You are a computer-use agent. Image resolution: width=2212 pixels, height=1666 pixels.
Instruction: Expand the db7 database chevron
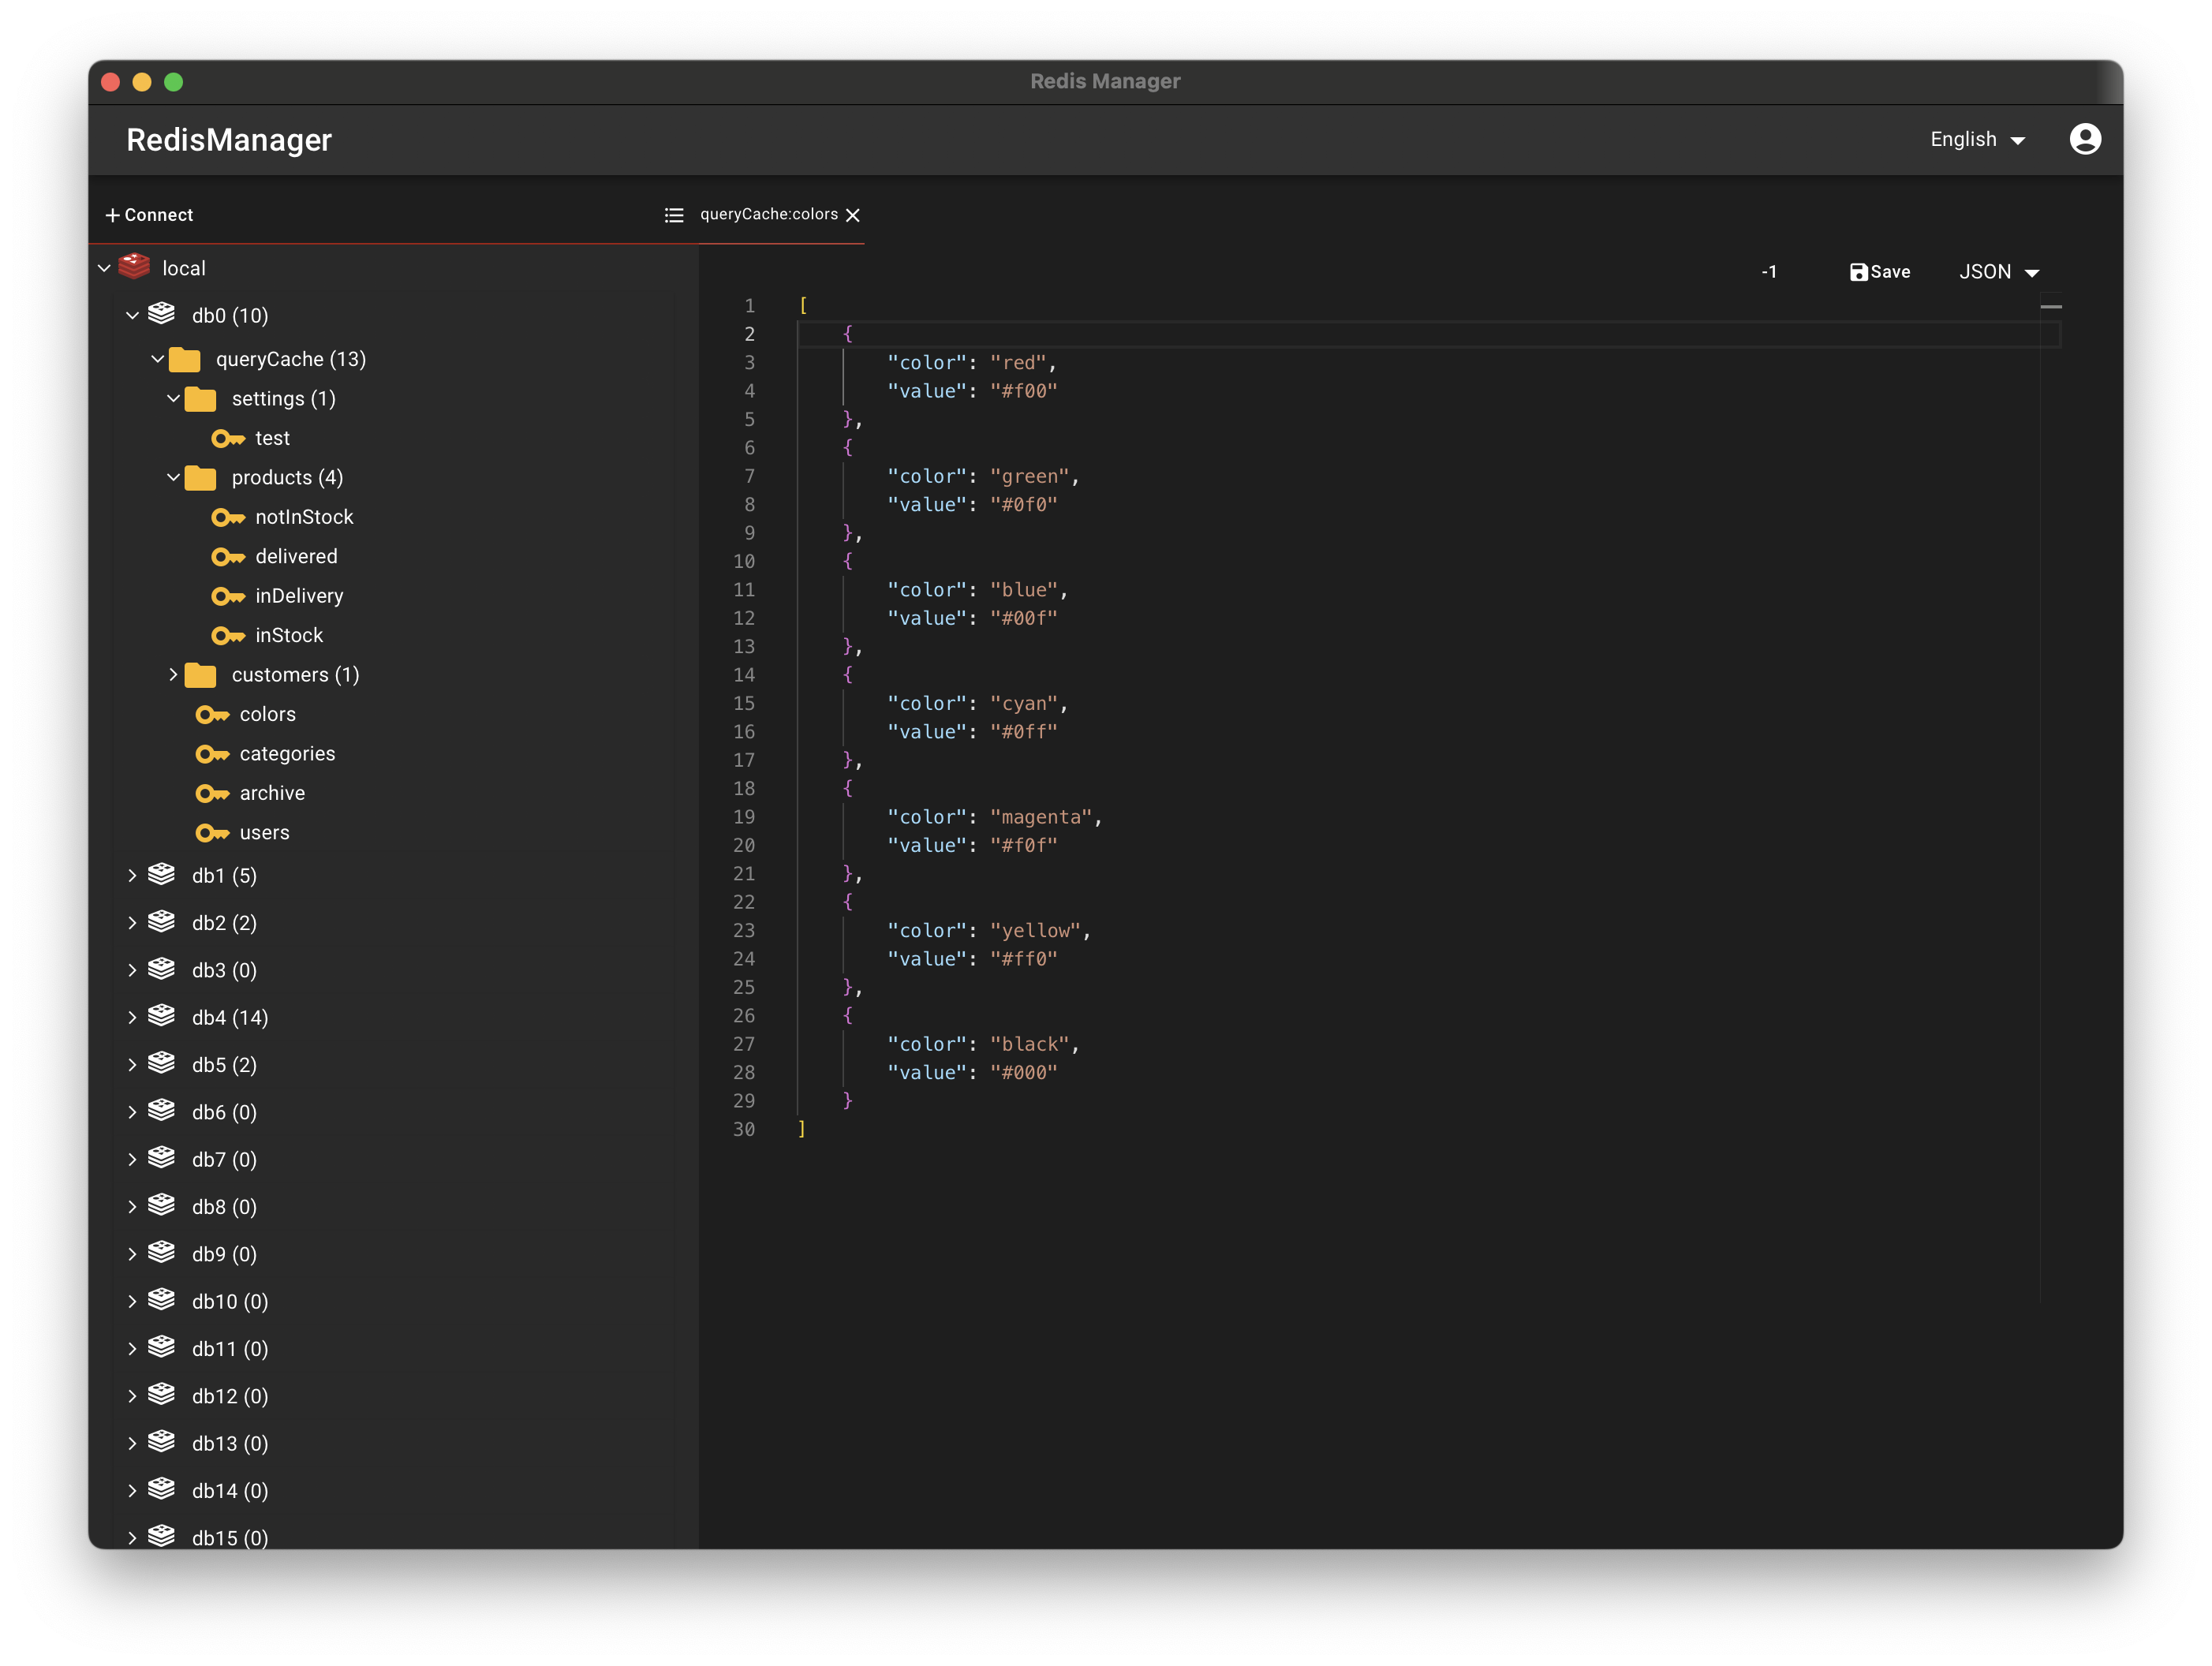click(132, 1160)
